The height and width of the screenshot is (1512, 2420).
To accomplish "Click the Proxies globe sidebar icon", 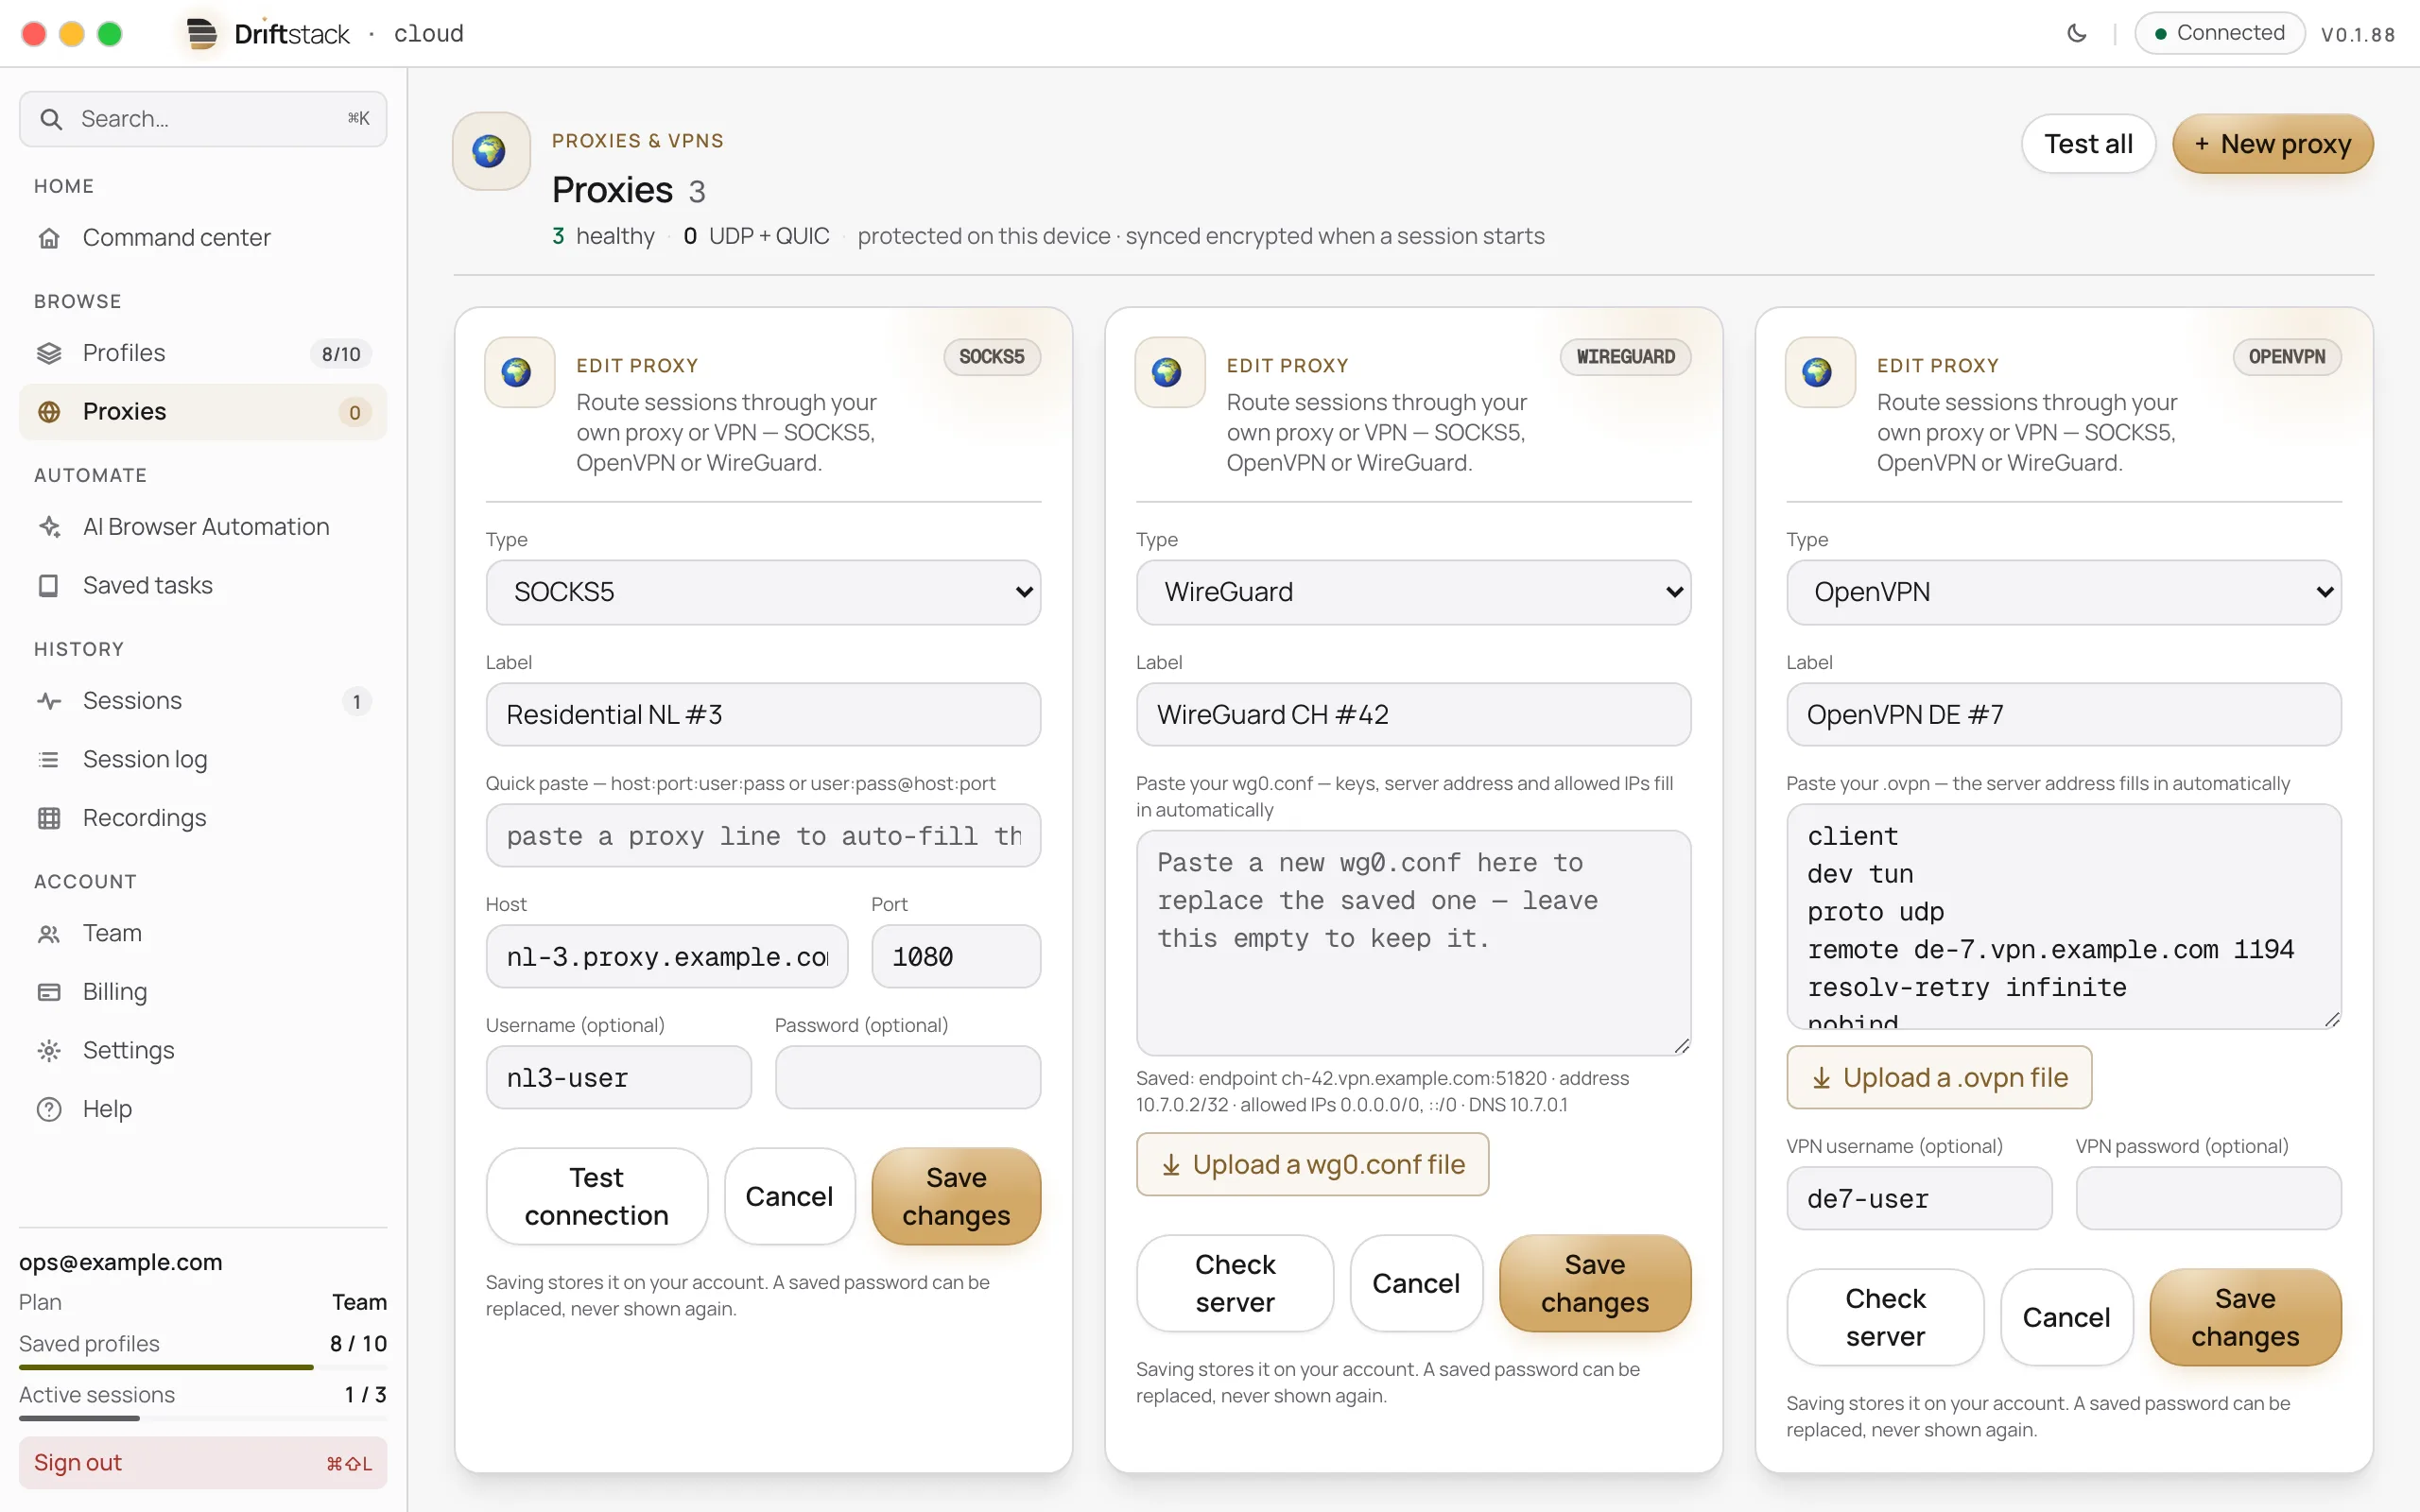I will tap(49, 412).
